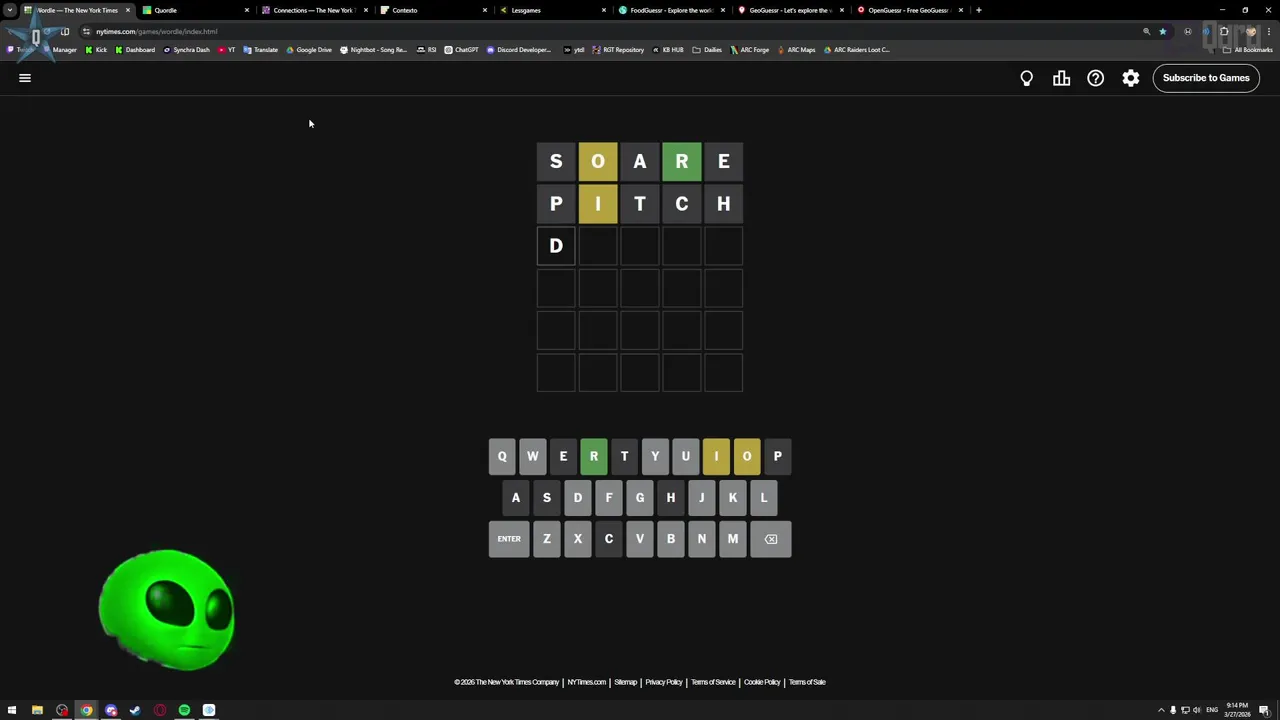Viewport: 1280px width, 720px height.
Task: Tap the Y key on the keyboard
Action: coord(655,457)
